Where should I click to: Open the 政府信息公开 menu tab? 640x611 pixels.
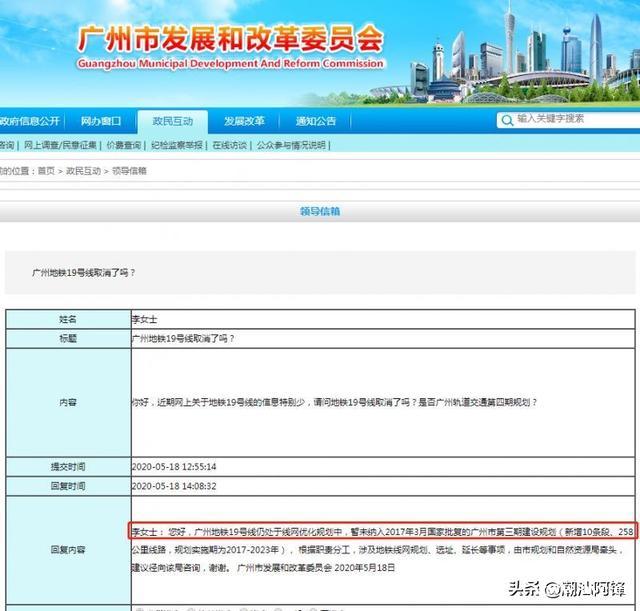pos(29,121)
